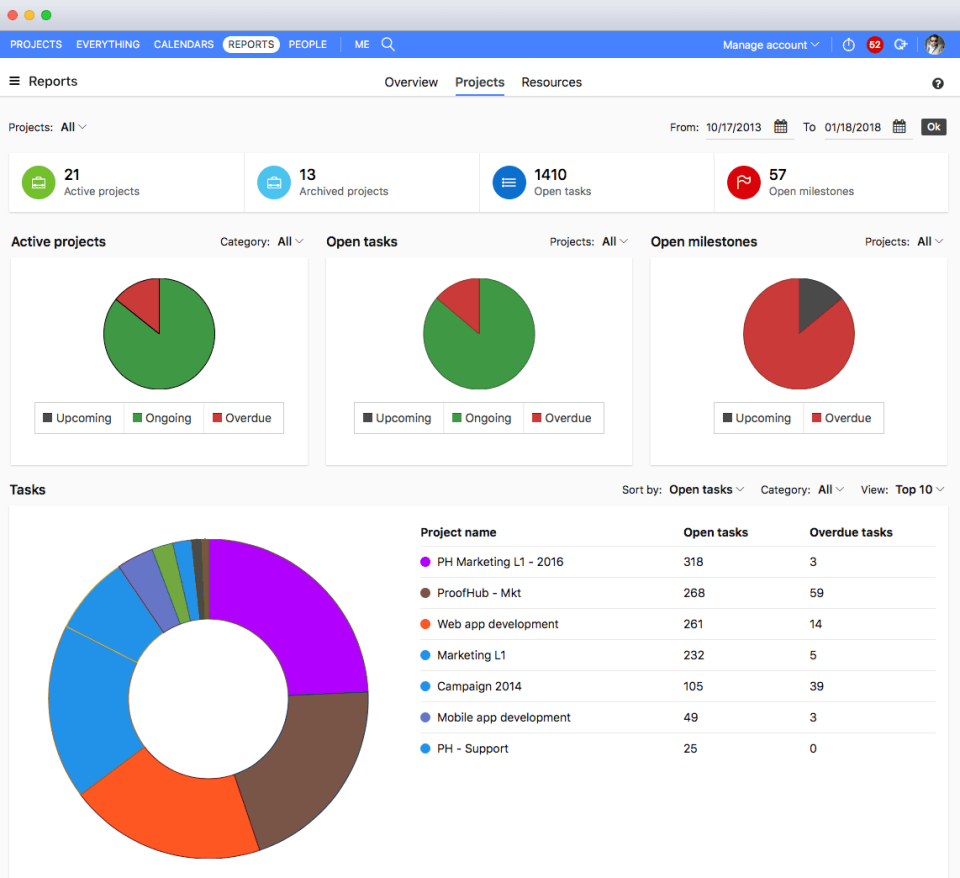Screen dimensions: 960x878
Task: Switch to the Overview tab
Action: pos(411,83)
